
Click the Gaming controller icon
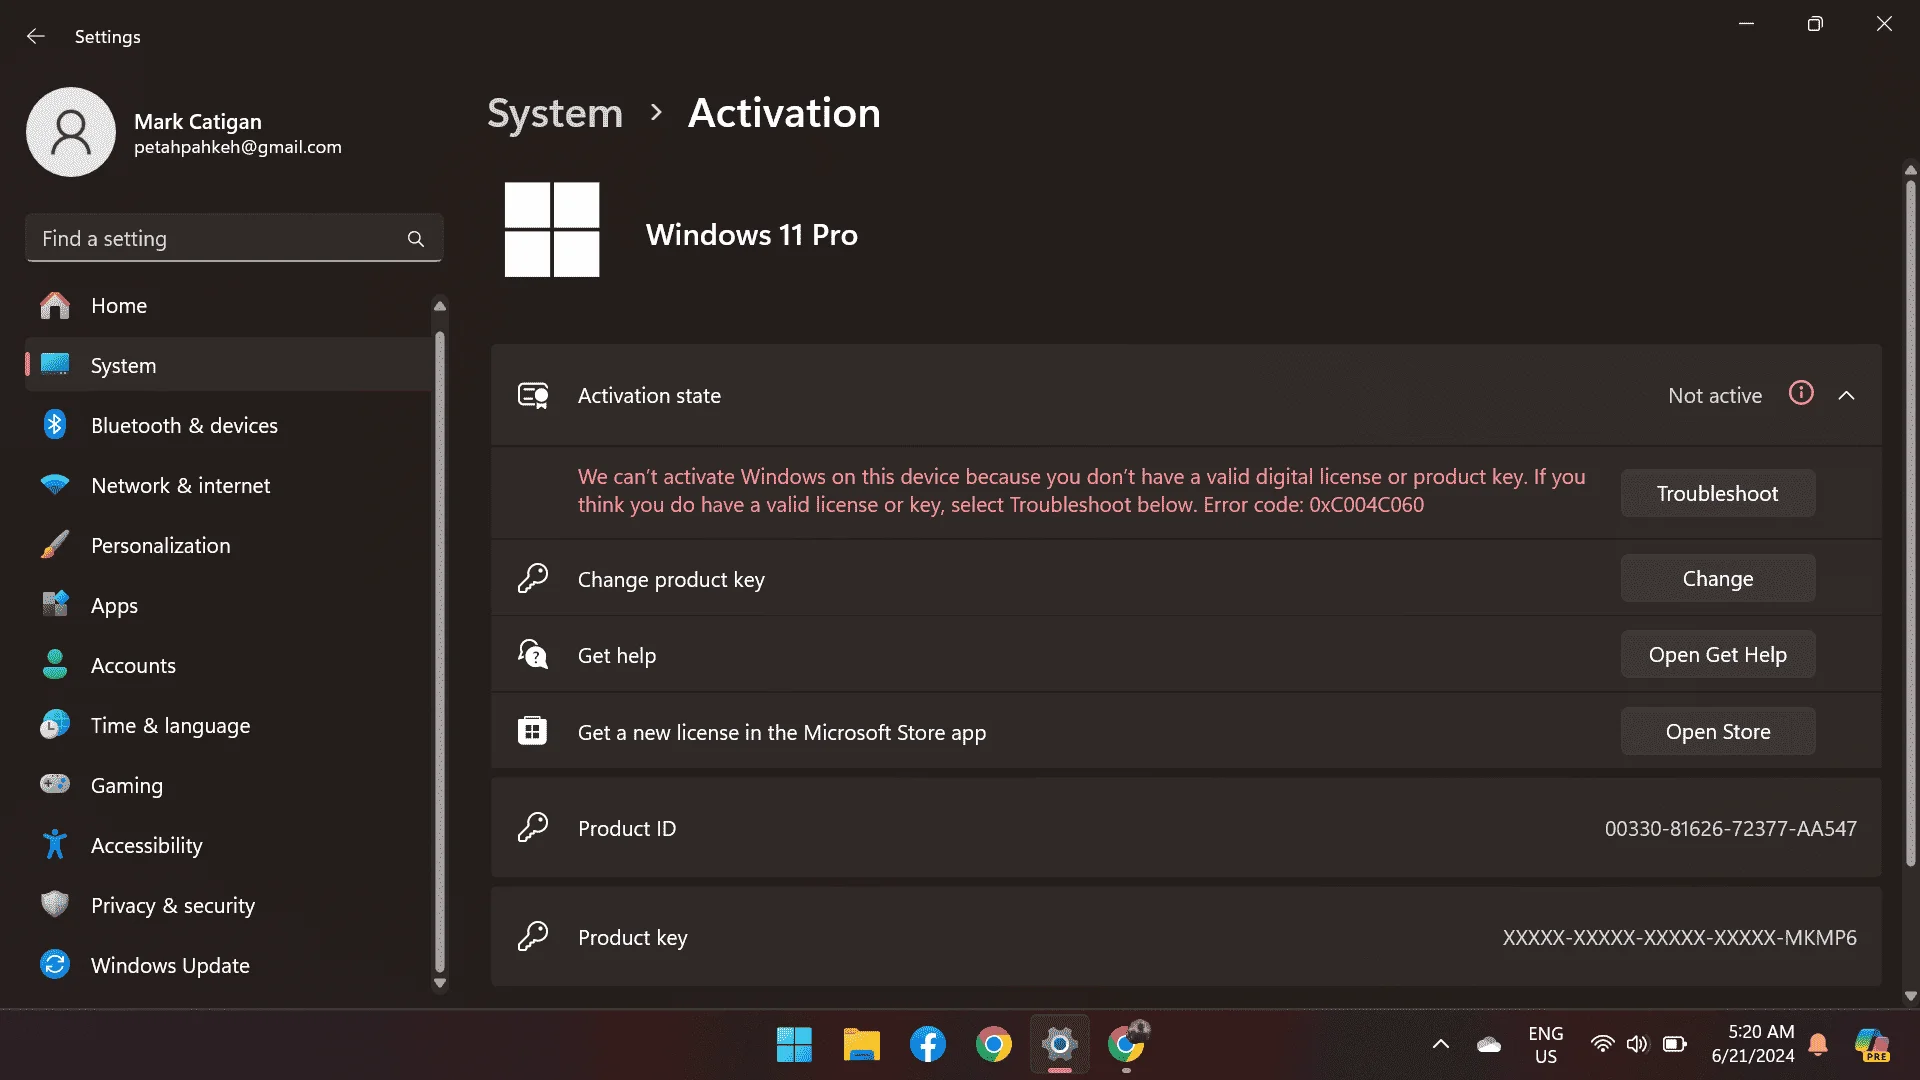[x=55, y=784]
